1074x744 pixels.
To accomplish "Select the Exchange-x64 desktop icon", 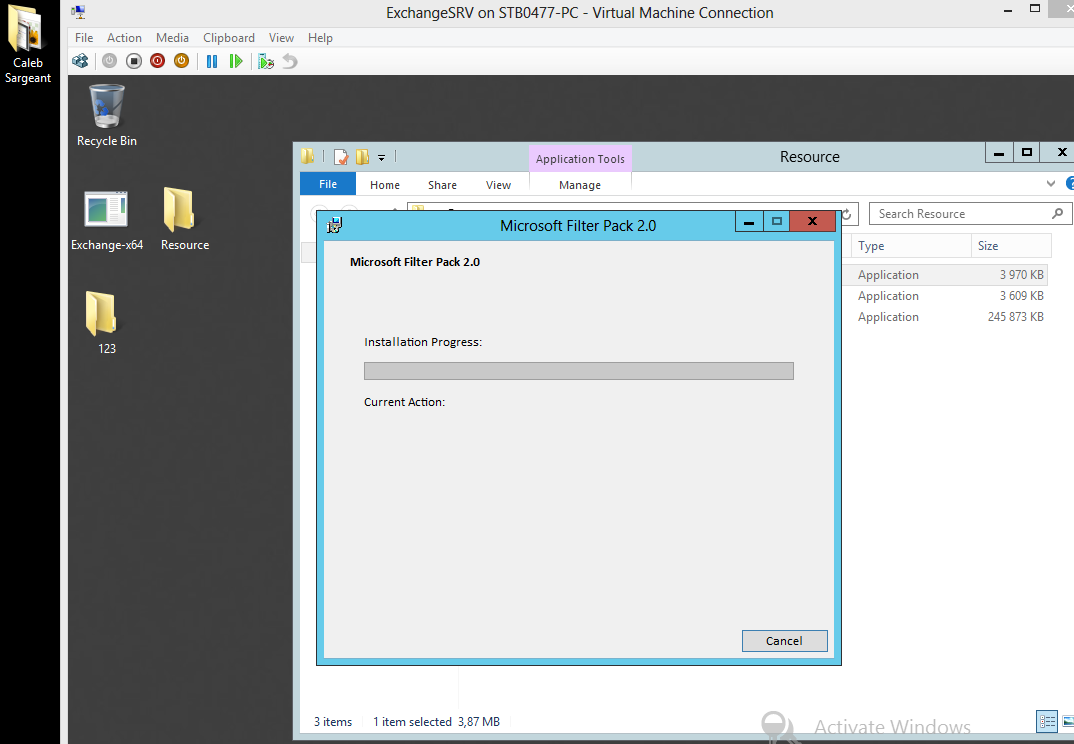I will coord(107,220).
